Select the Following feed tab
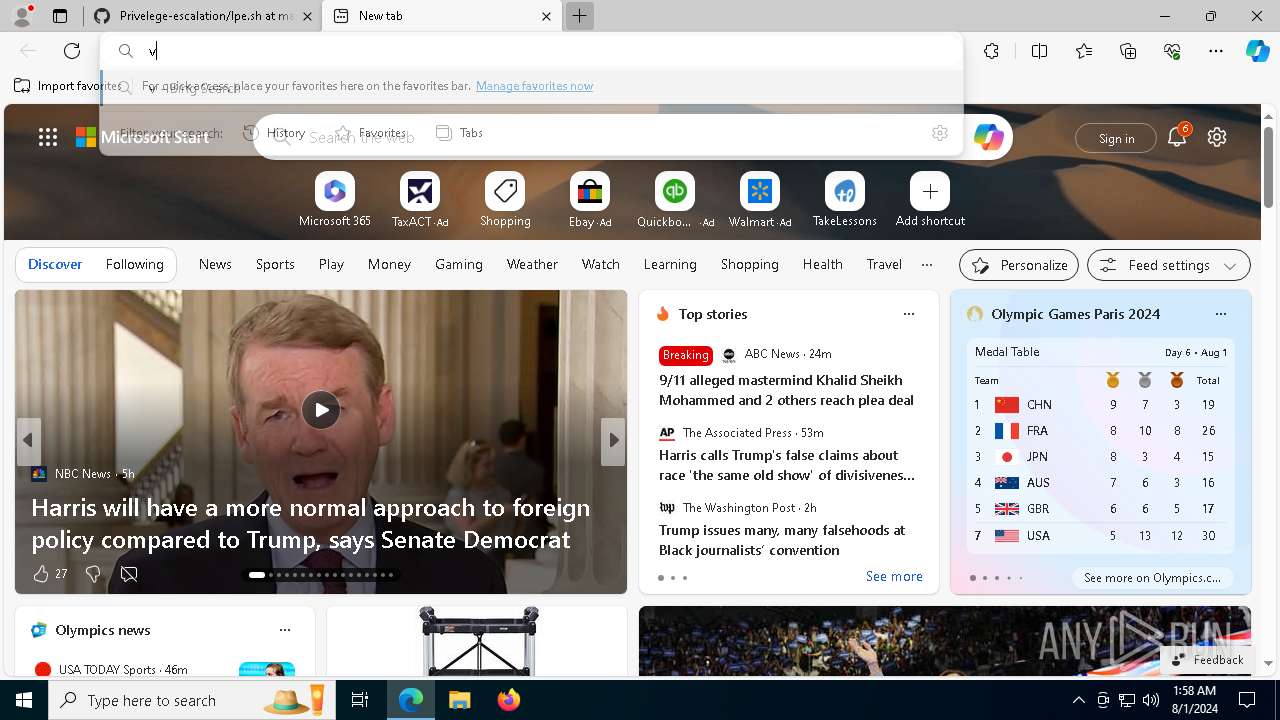The height and width of the screenshot is (720, 1280). point(135,265)
